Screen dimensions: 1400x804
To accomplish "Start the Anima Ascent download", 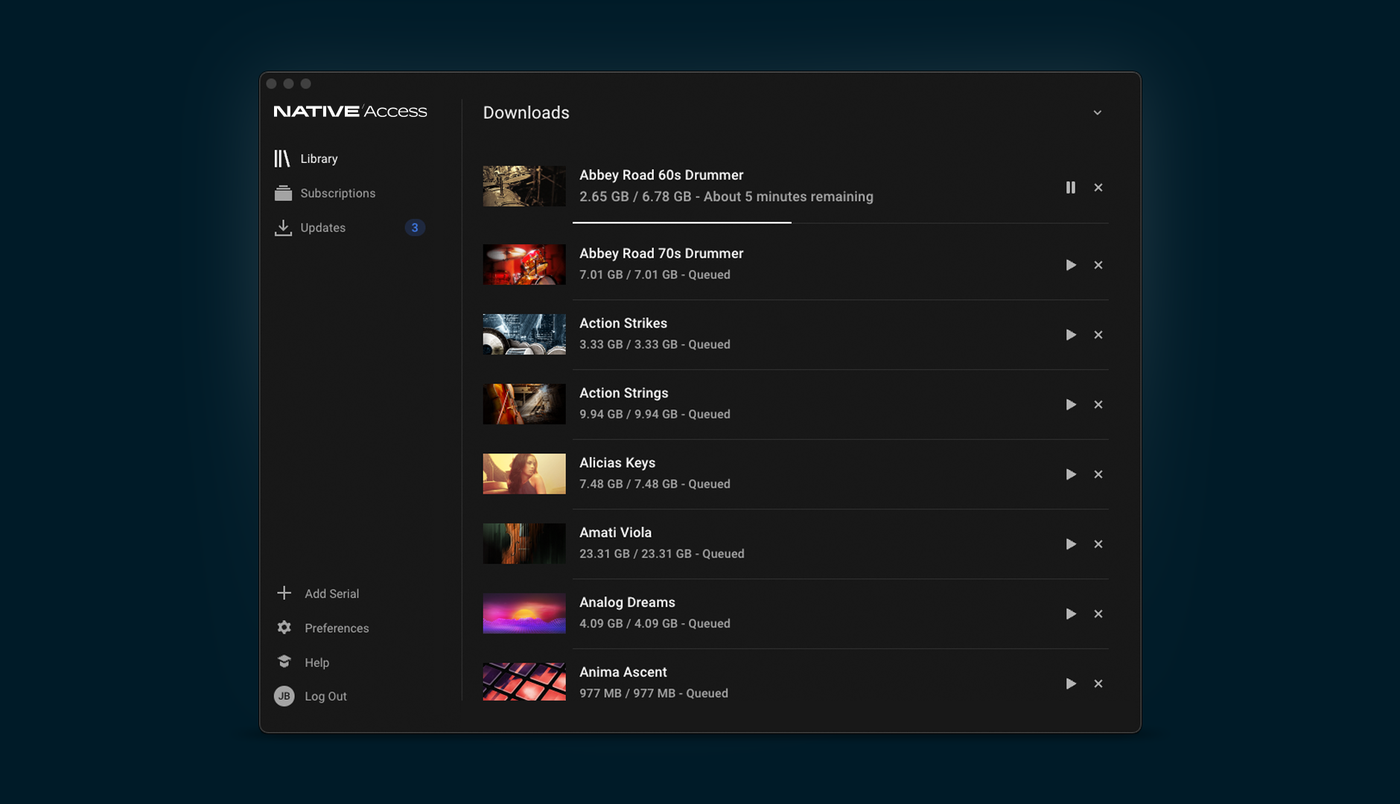I will tap(1071, 684).
